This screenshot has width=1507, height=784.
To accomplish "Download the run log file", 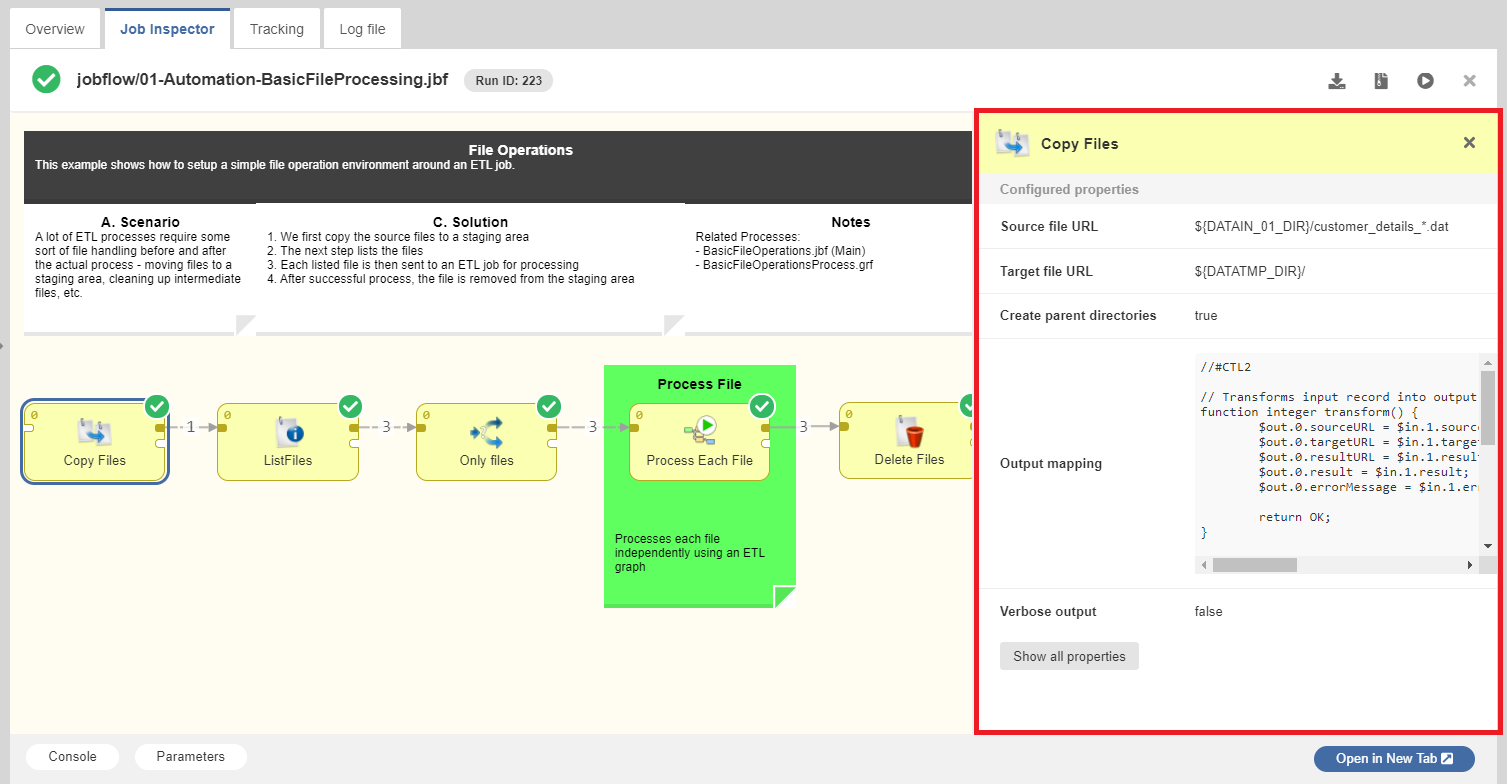I will click(x=1337, y=80).
